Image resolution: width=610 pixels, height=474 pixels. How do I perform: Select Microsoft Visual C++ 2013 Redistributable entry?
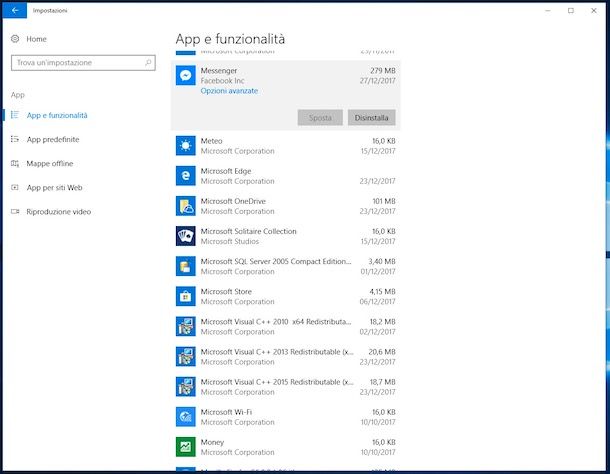(277, 352)
